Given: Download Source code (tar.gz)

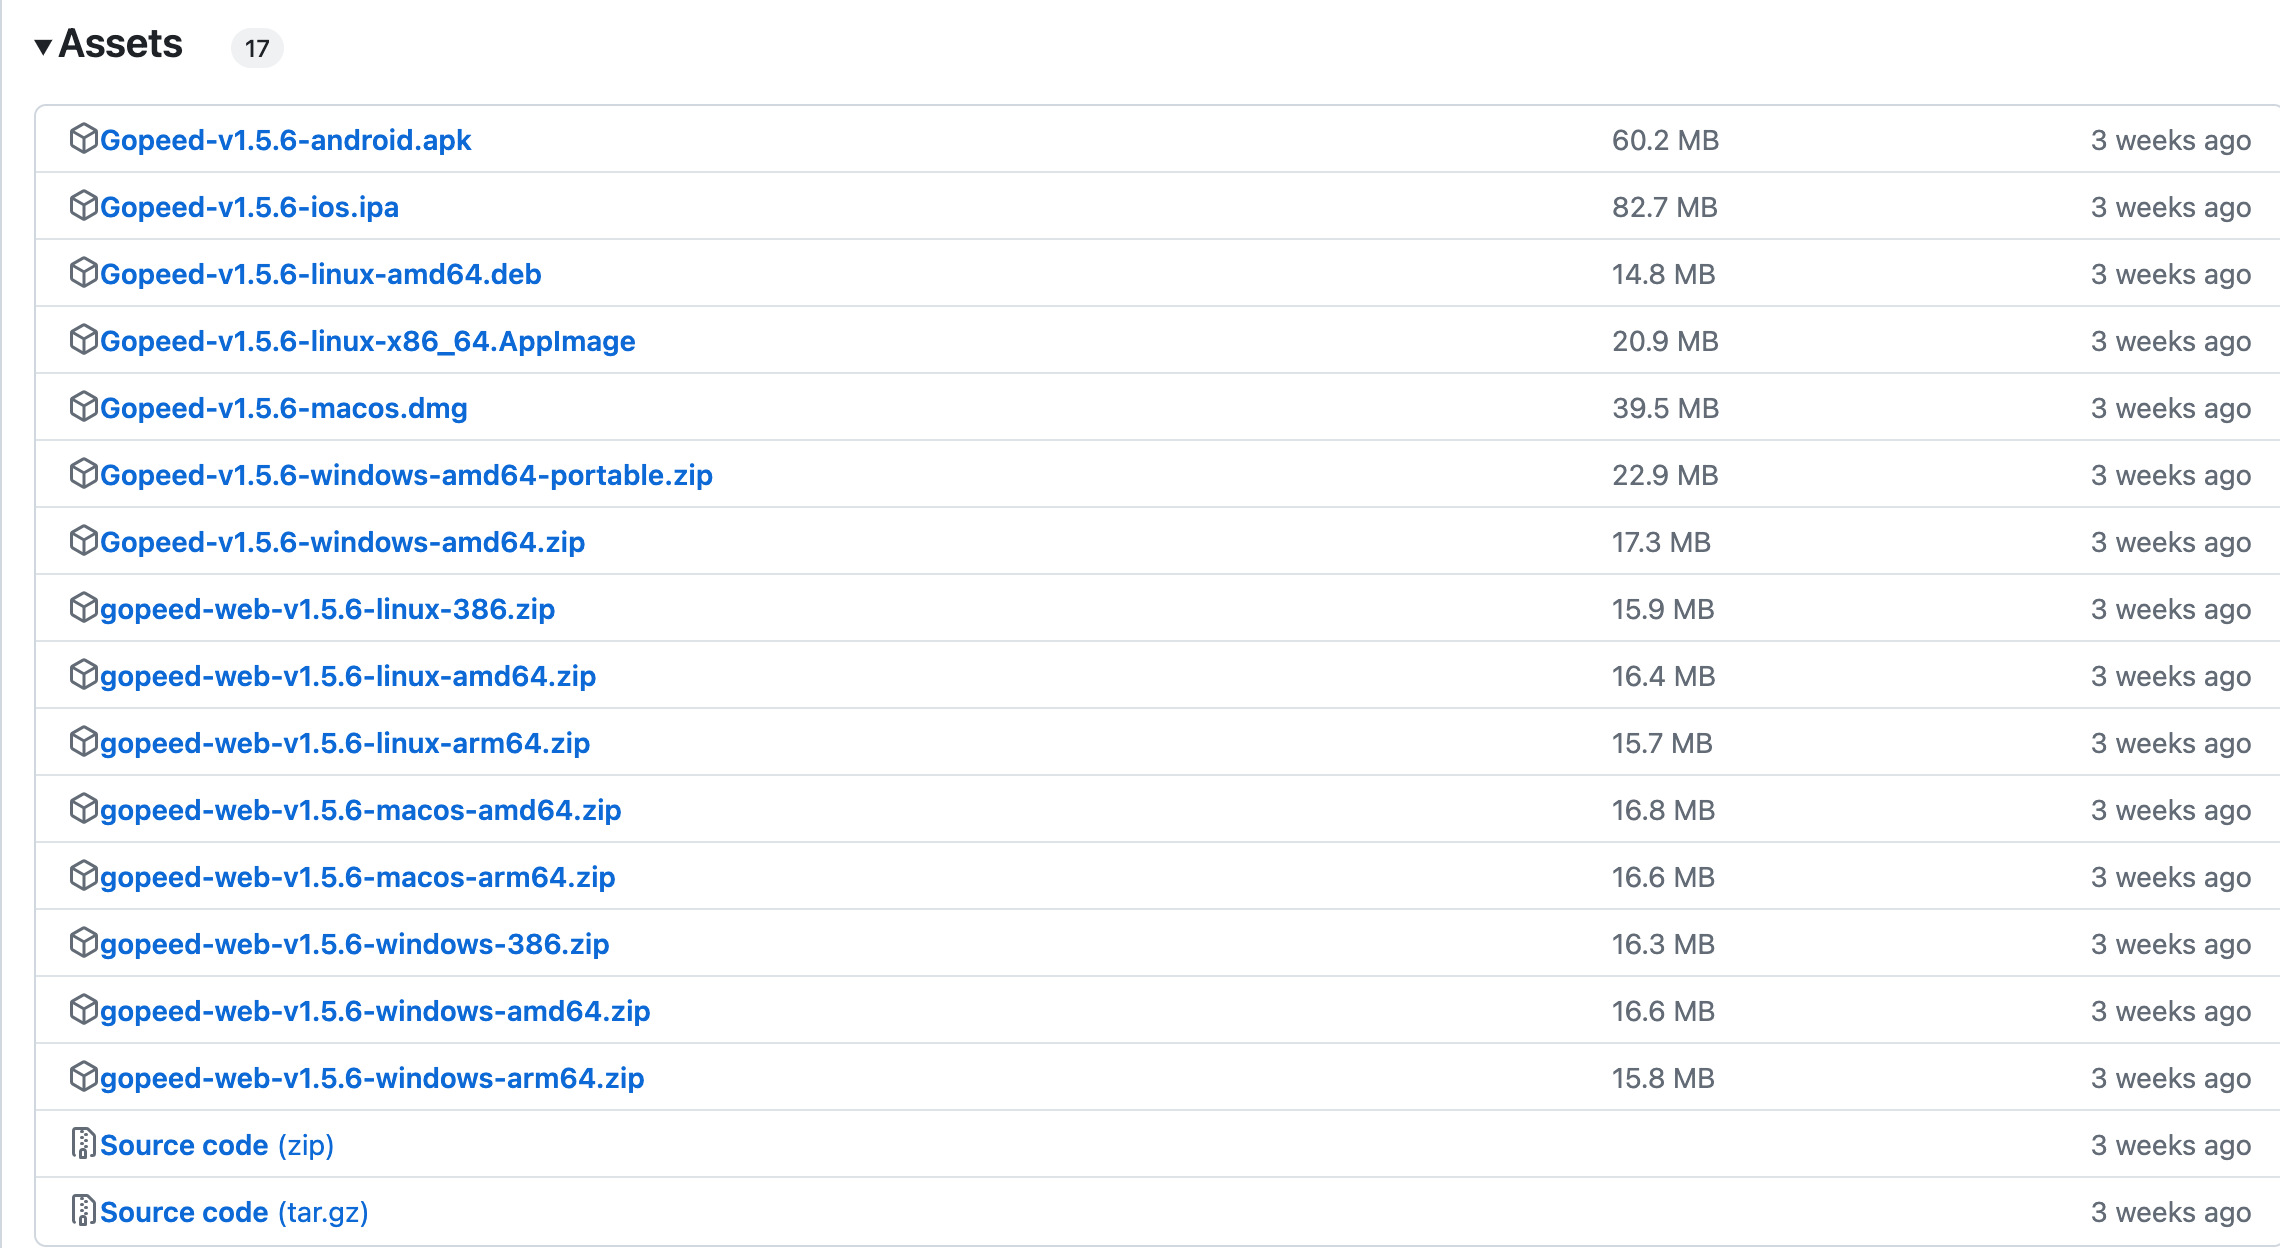Looking at the screenshot, I should [x=234, y=1212].
